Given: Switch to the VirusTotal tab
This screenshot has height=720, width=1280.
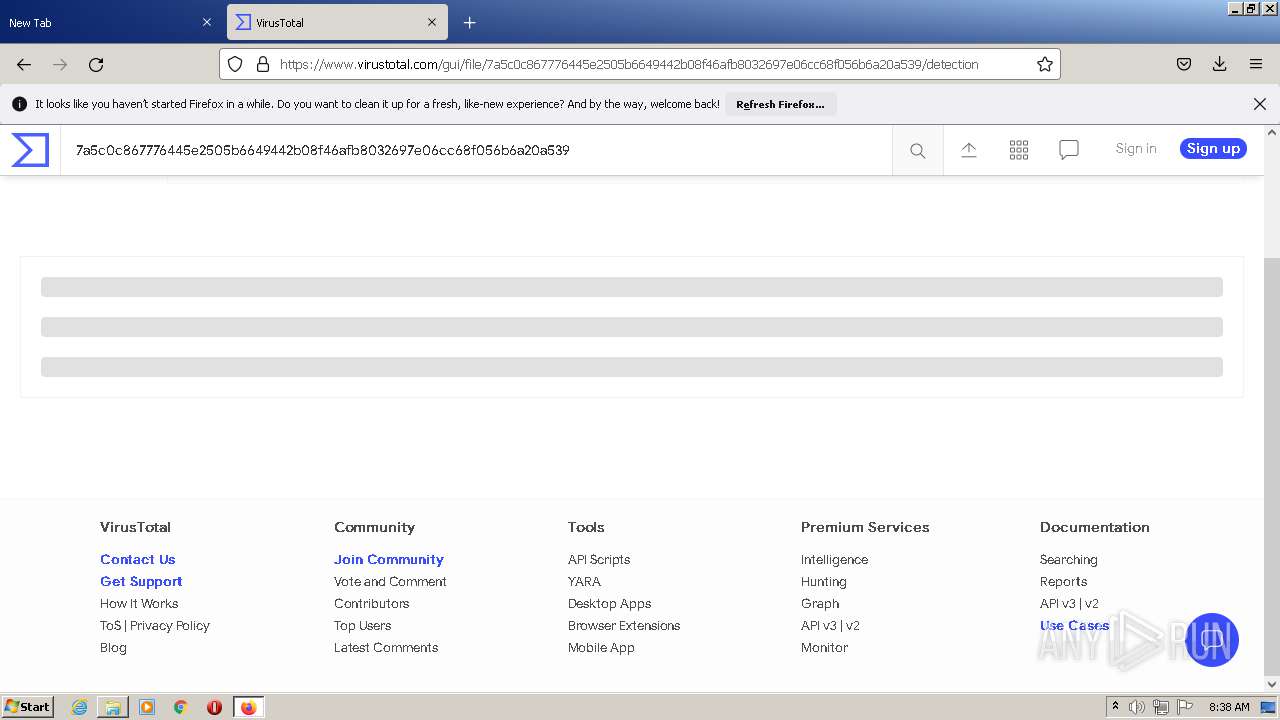Looking at the screenshot, I should [x=338, y=22].
